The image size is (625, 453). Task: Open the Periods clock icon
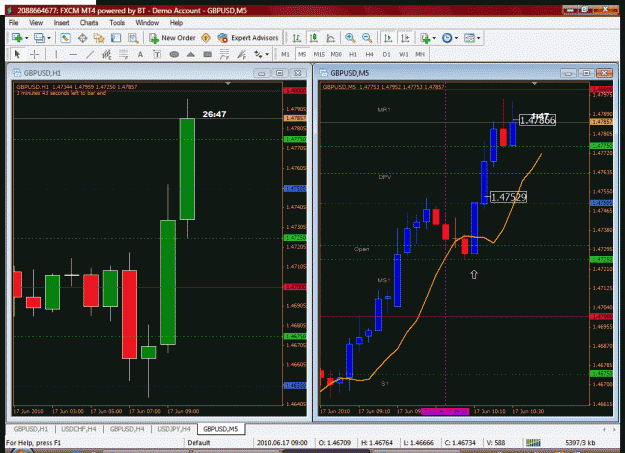(x=447, y=38)
